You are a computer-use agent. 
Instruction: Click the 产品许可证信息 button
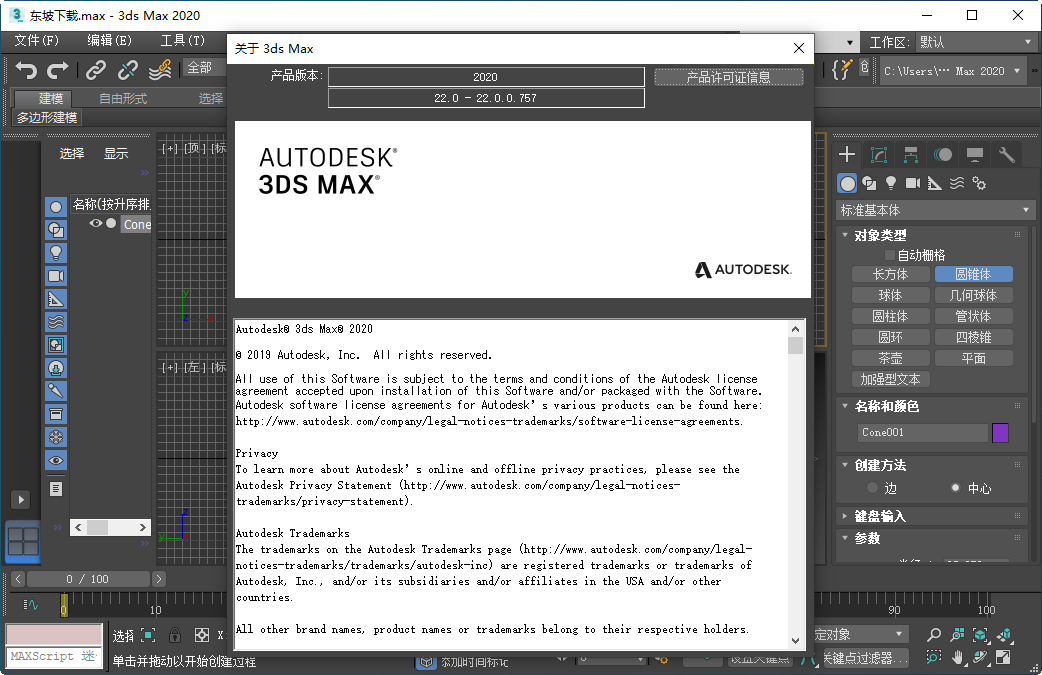729,76
